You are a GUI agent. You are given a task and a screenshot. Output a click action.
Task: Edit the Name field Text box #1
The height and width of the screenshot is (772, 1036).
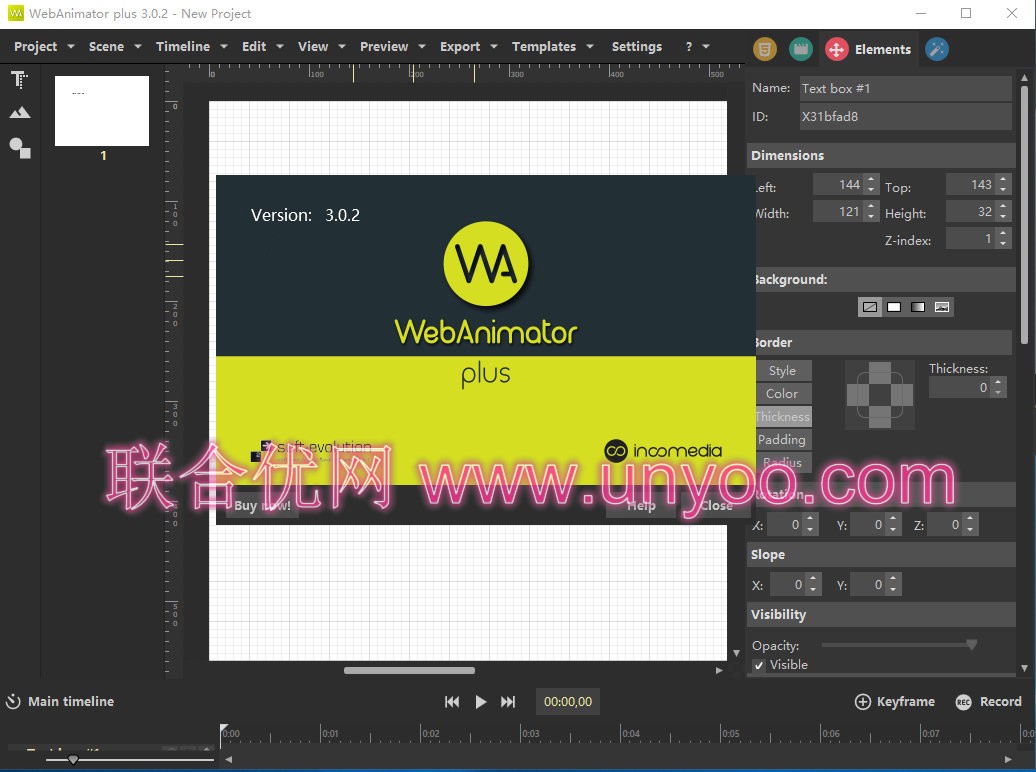pyautogui.click(x=905, y=89)
